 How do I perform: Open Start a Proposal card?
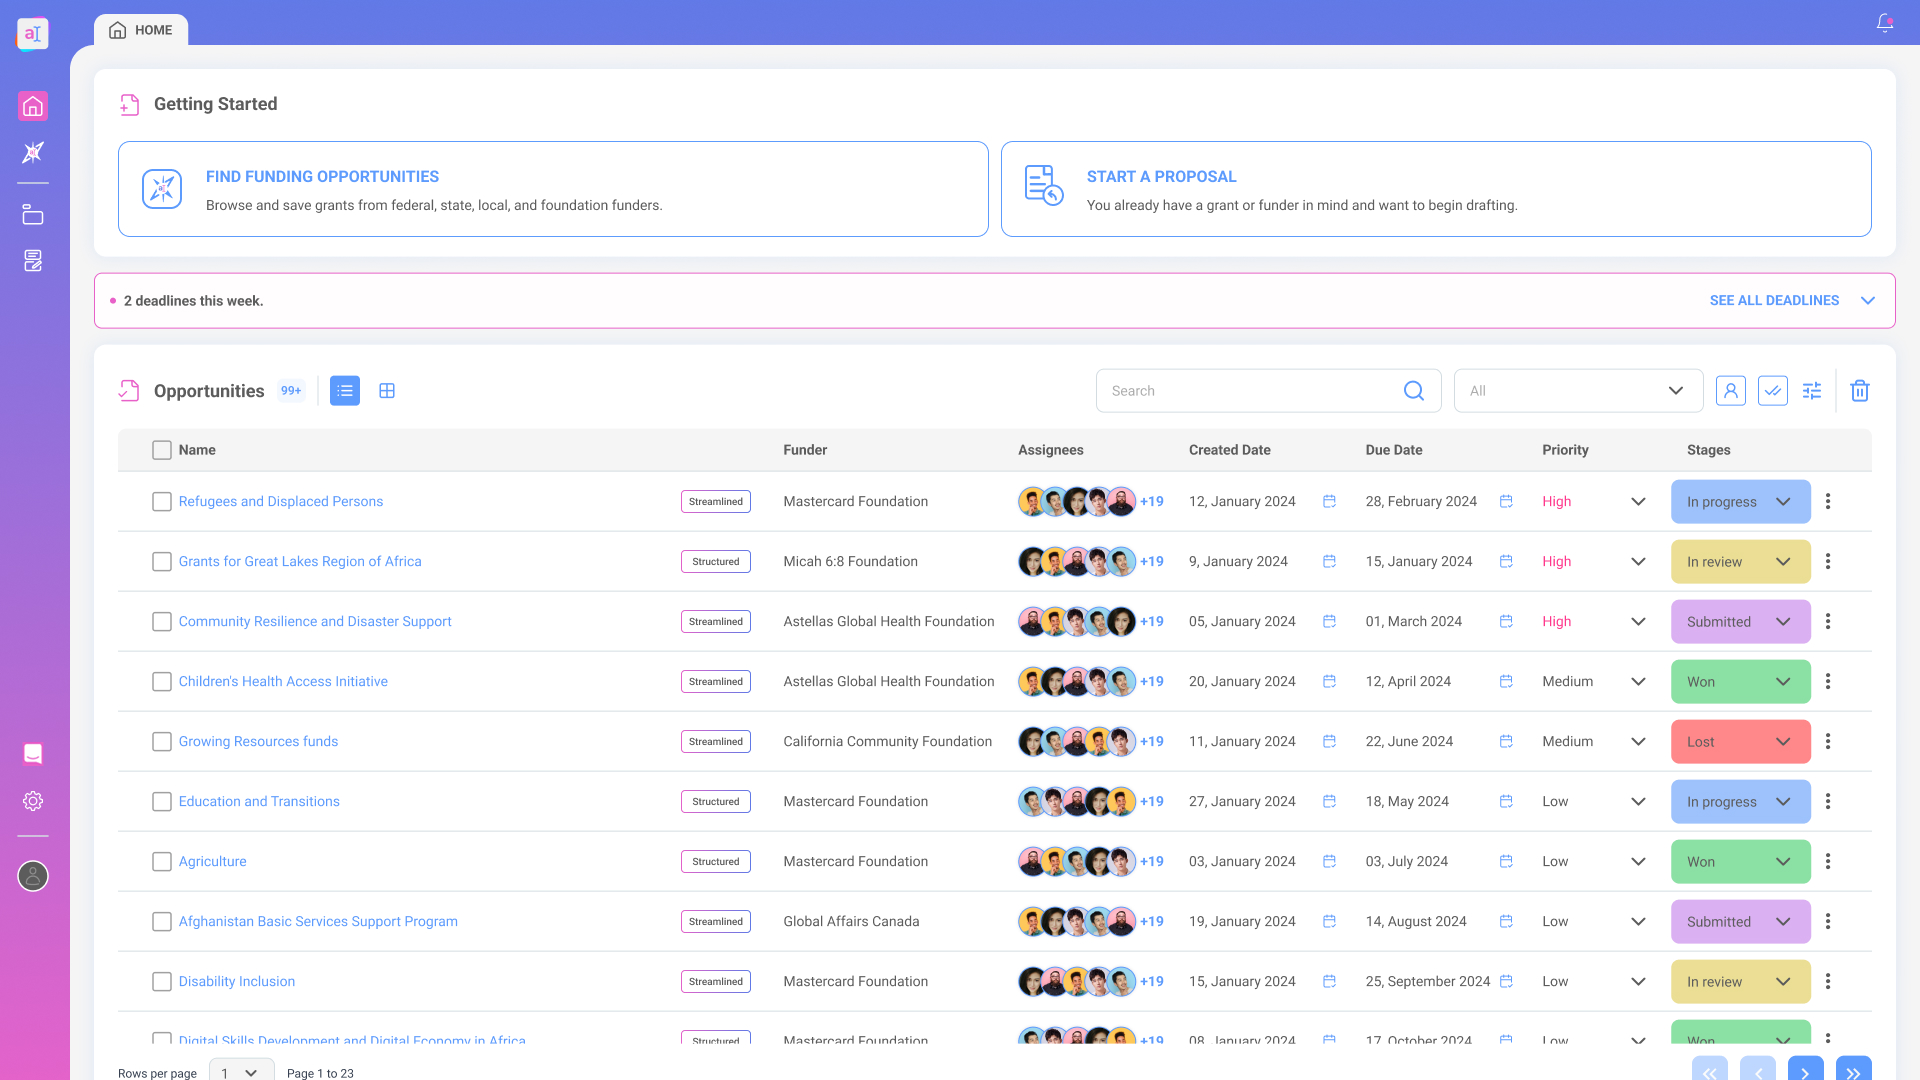click(x=1436, y=189)
